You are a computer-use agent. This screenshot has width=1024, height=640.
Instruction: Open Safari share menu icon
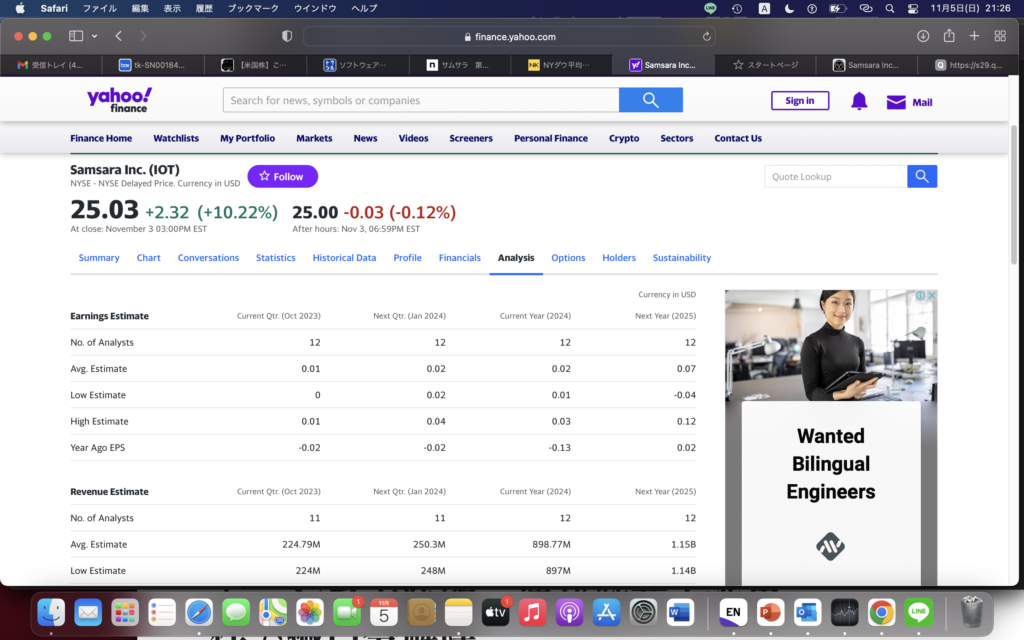click(x=948, y=36)
